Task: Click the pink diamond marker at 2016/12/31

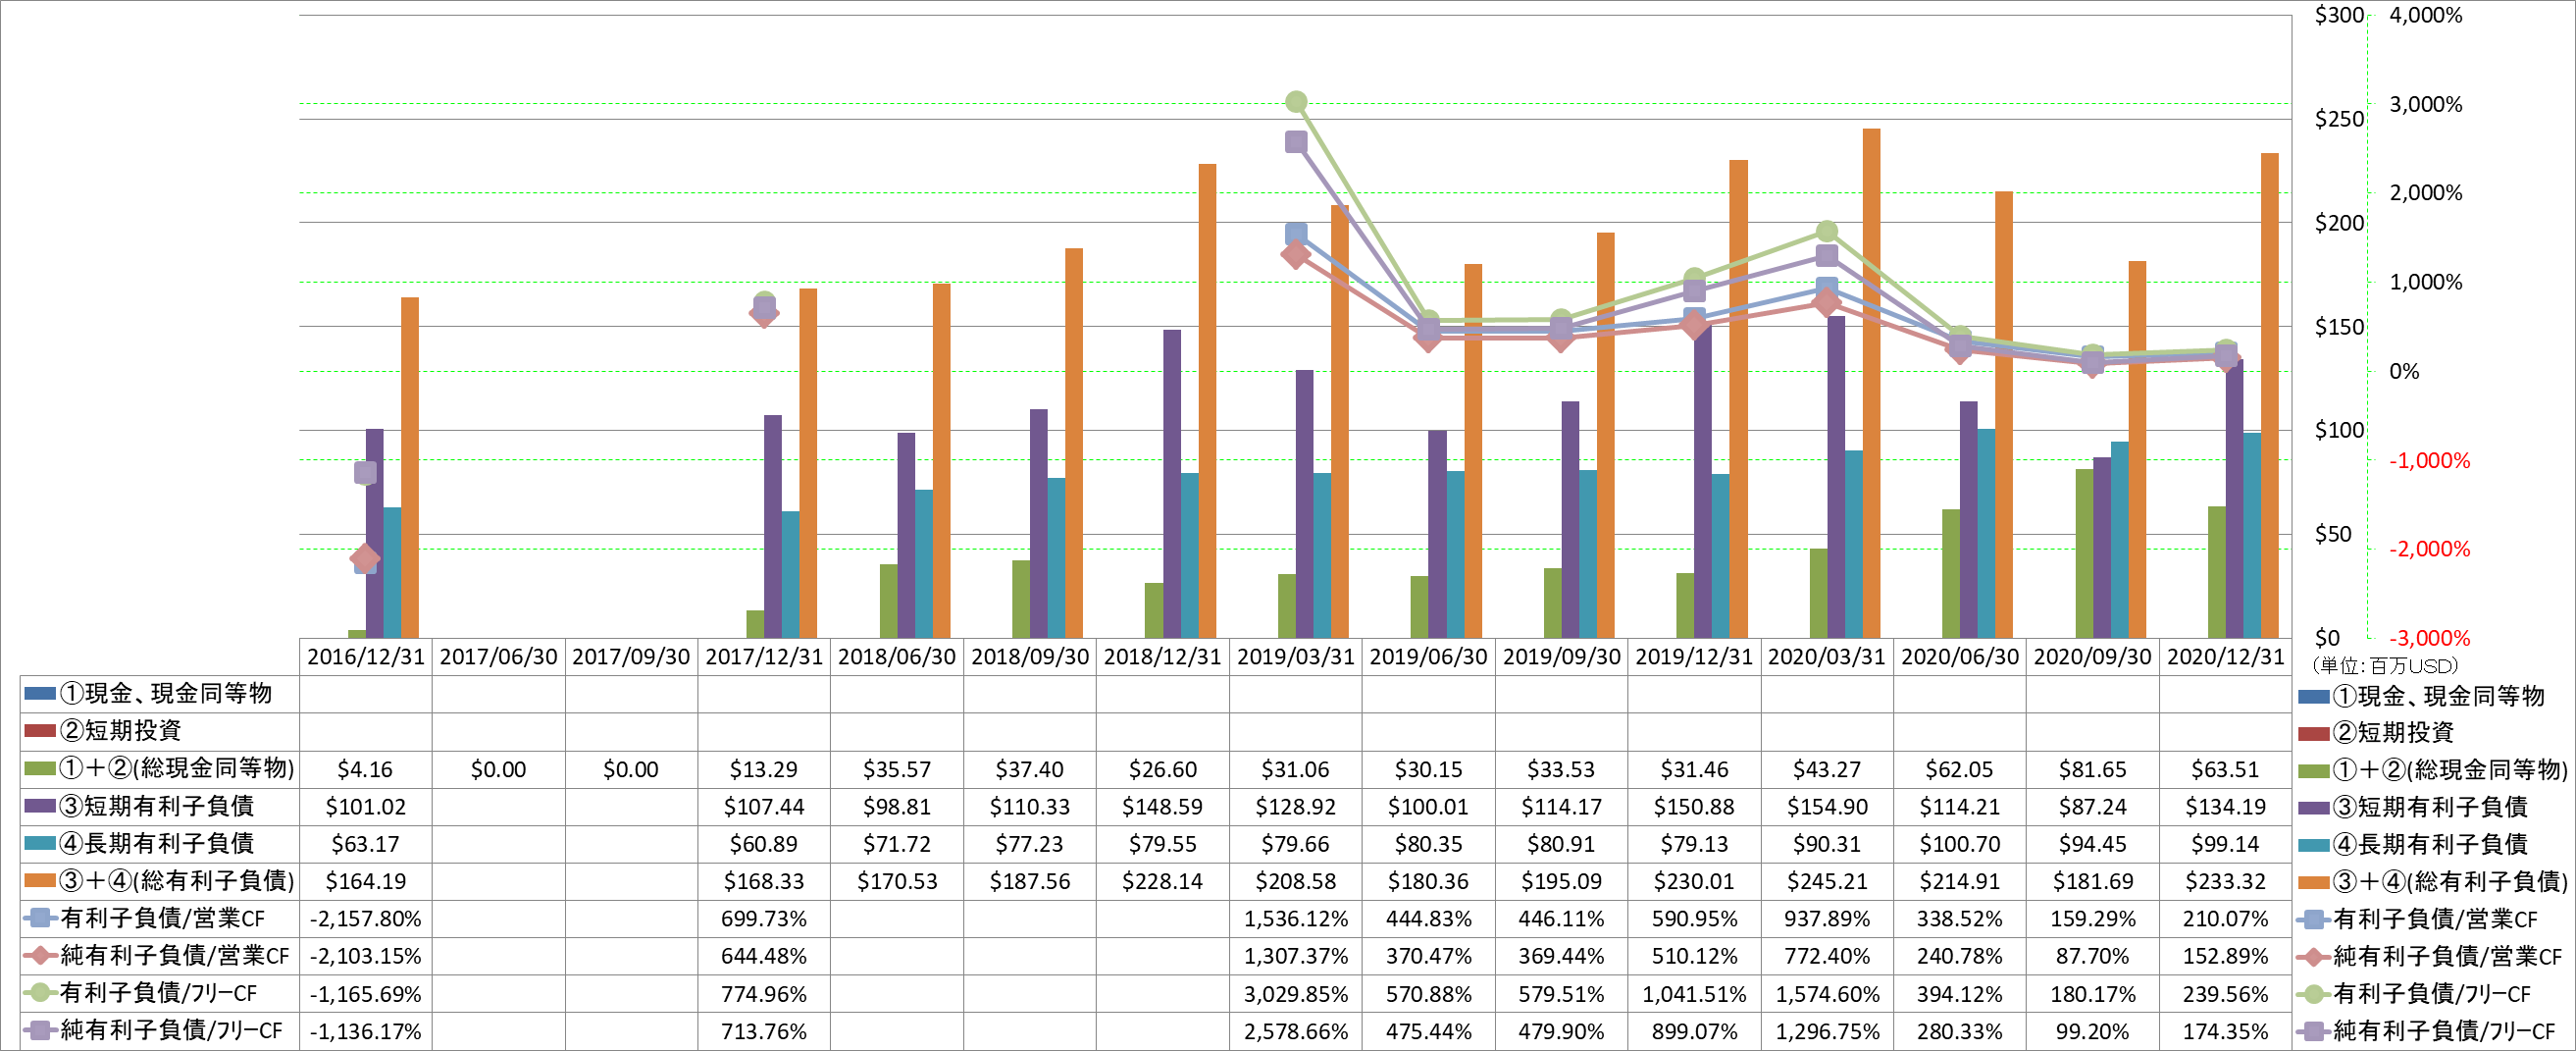Action: point(365,558)
